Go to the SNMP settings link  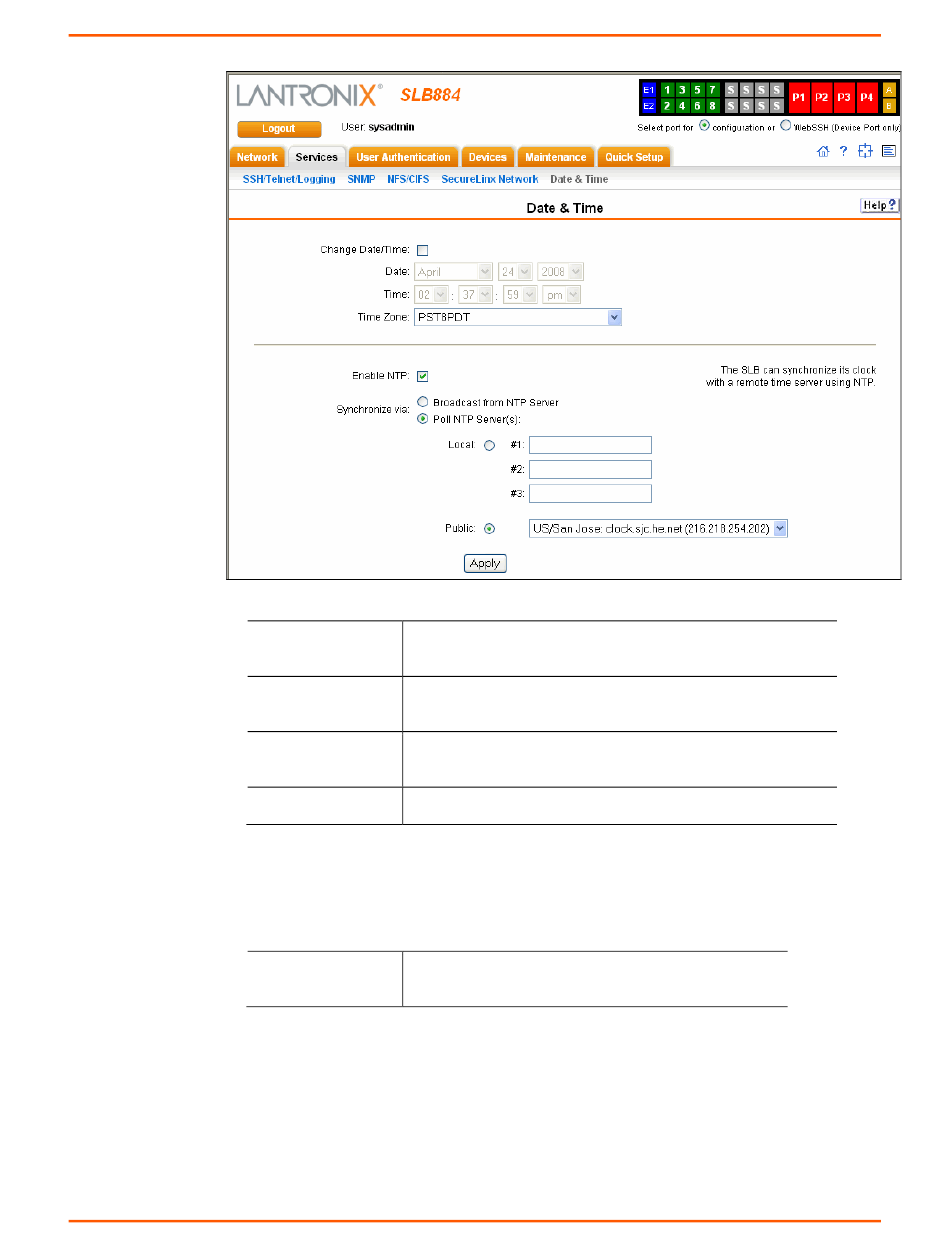[361, 179]
